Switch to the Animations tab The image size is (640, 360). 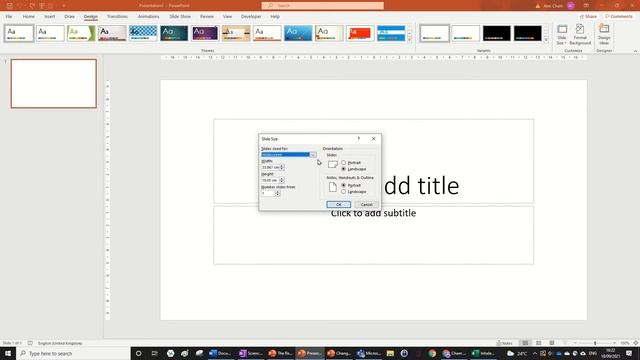tap(149, 16)
